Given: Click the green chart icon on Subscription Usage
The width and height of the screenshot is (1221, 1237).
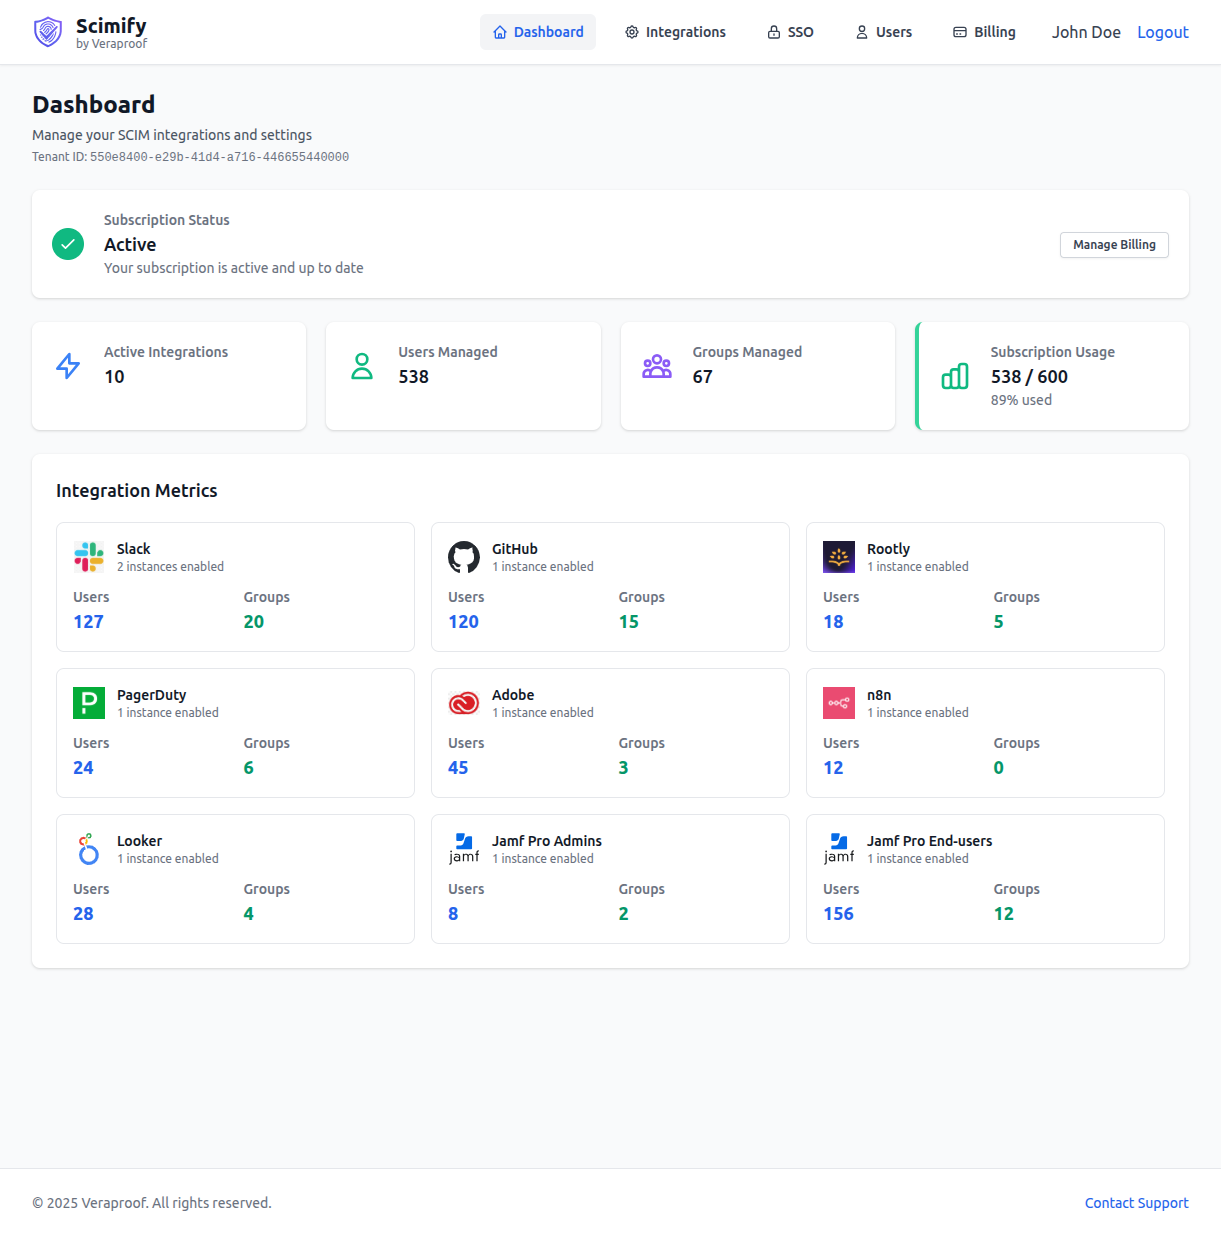Looking at the screenshot, I should pos(954,376).
